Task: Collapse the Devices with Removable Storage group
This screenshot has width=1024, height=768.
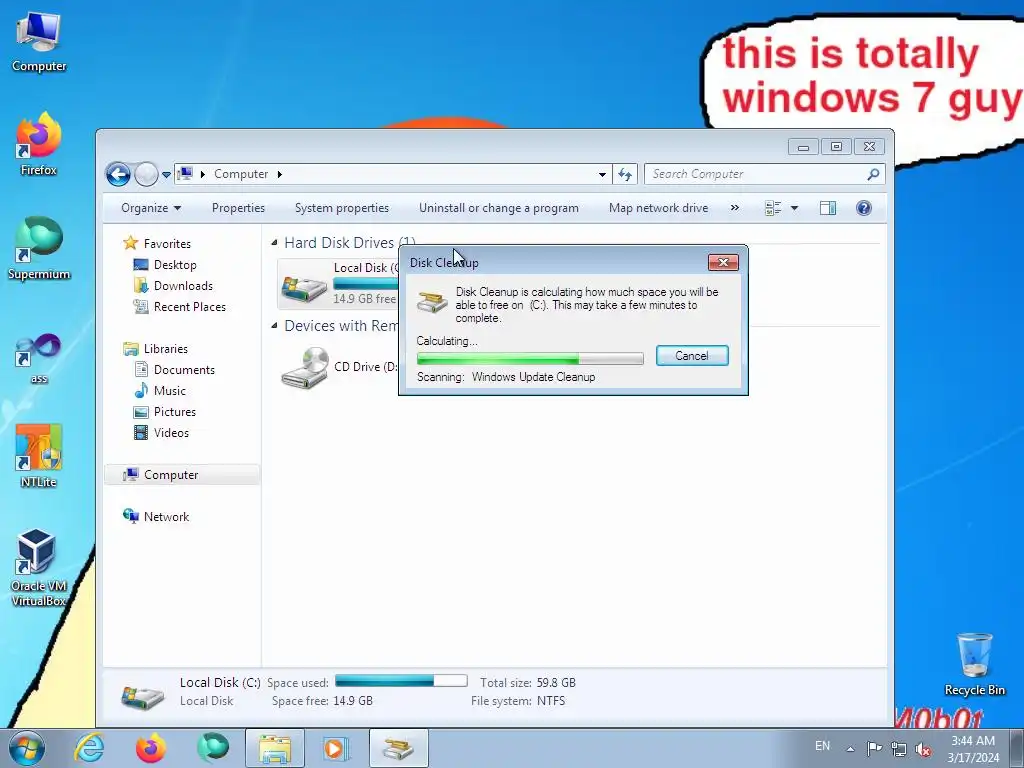Action: pos(274,325)
